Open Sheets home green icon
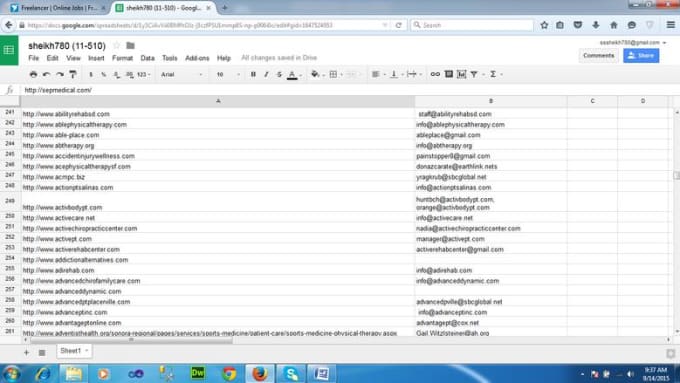Viewport: 680px width, 383px height. tap(9, 50)
